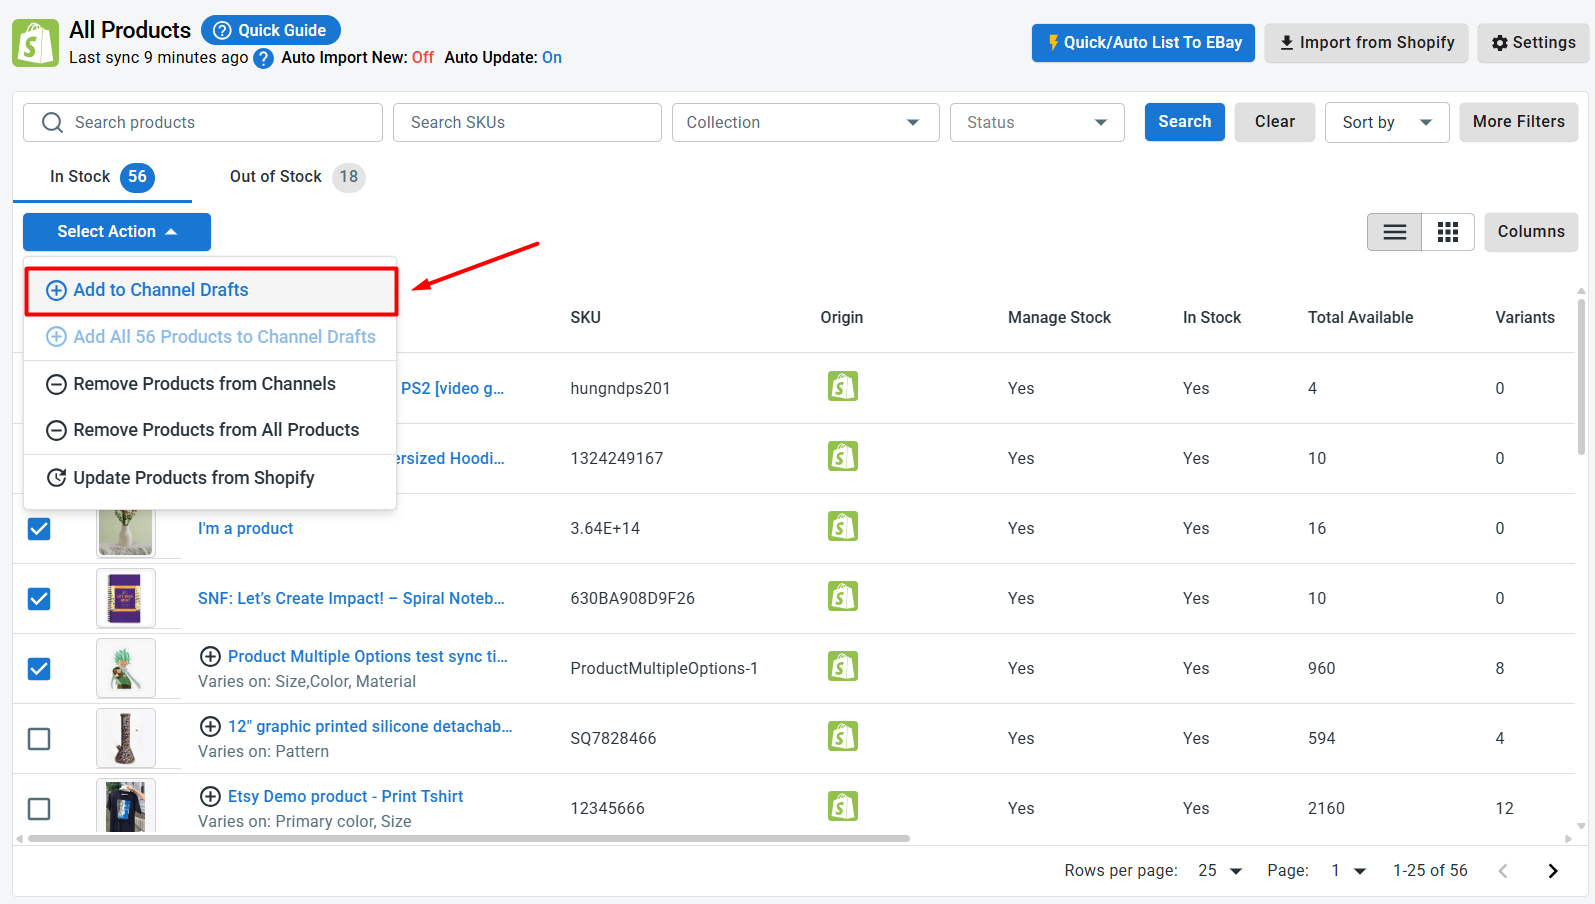
Task: Click the Search SKUs input field
Action: pos(527,122)
